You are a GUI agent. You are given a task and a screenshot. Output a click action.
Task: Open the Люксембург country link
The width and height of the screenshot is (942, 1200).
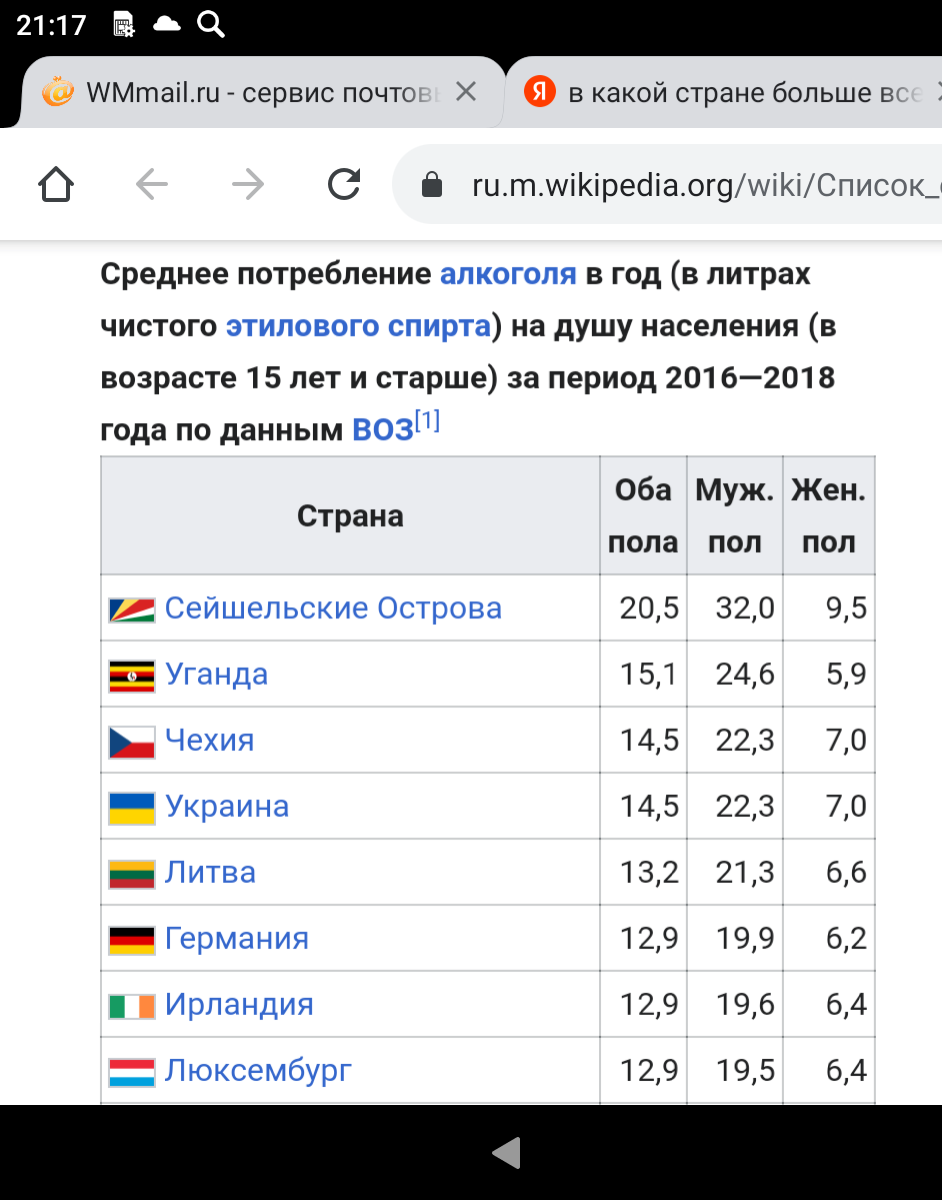(x=258, y=1070)
